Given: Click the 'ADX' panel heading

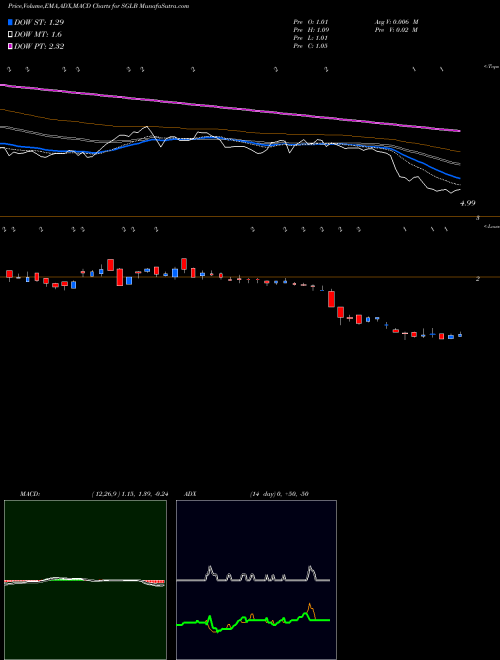Looking at the screenshot, I should [191, 494].
